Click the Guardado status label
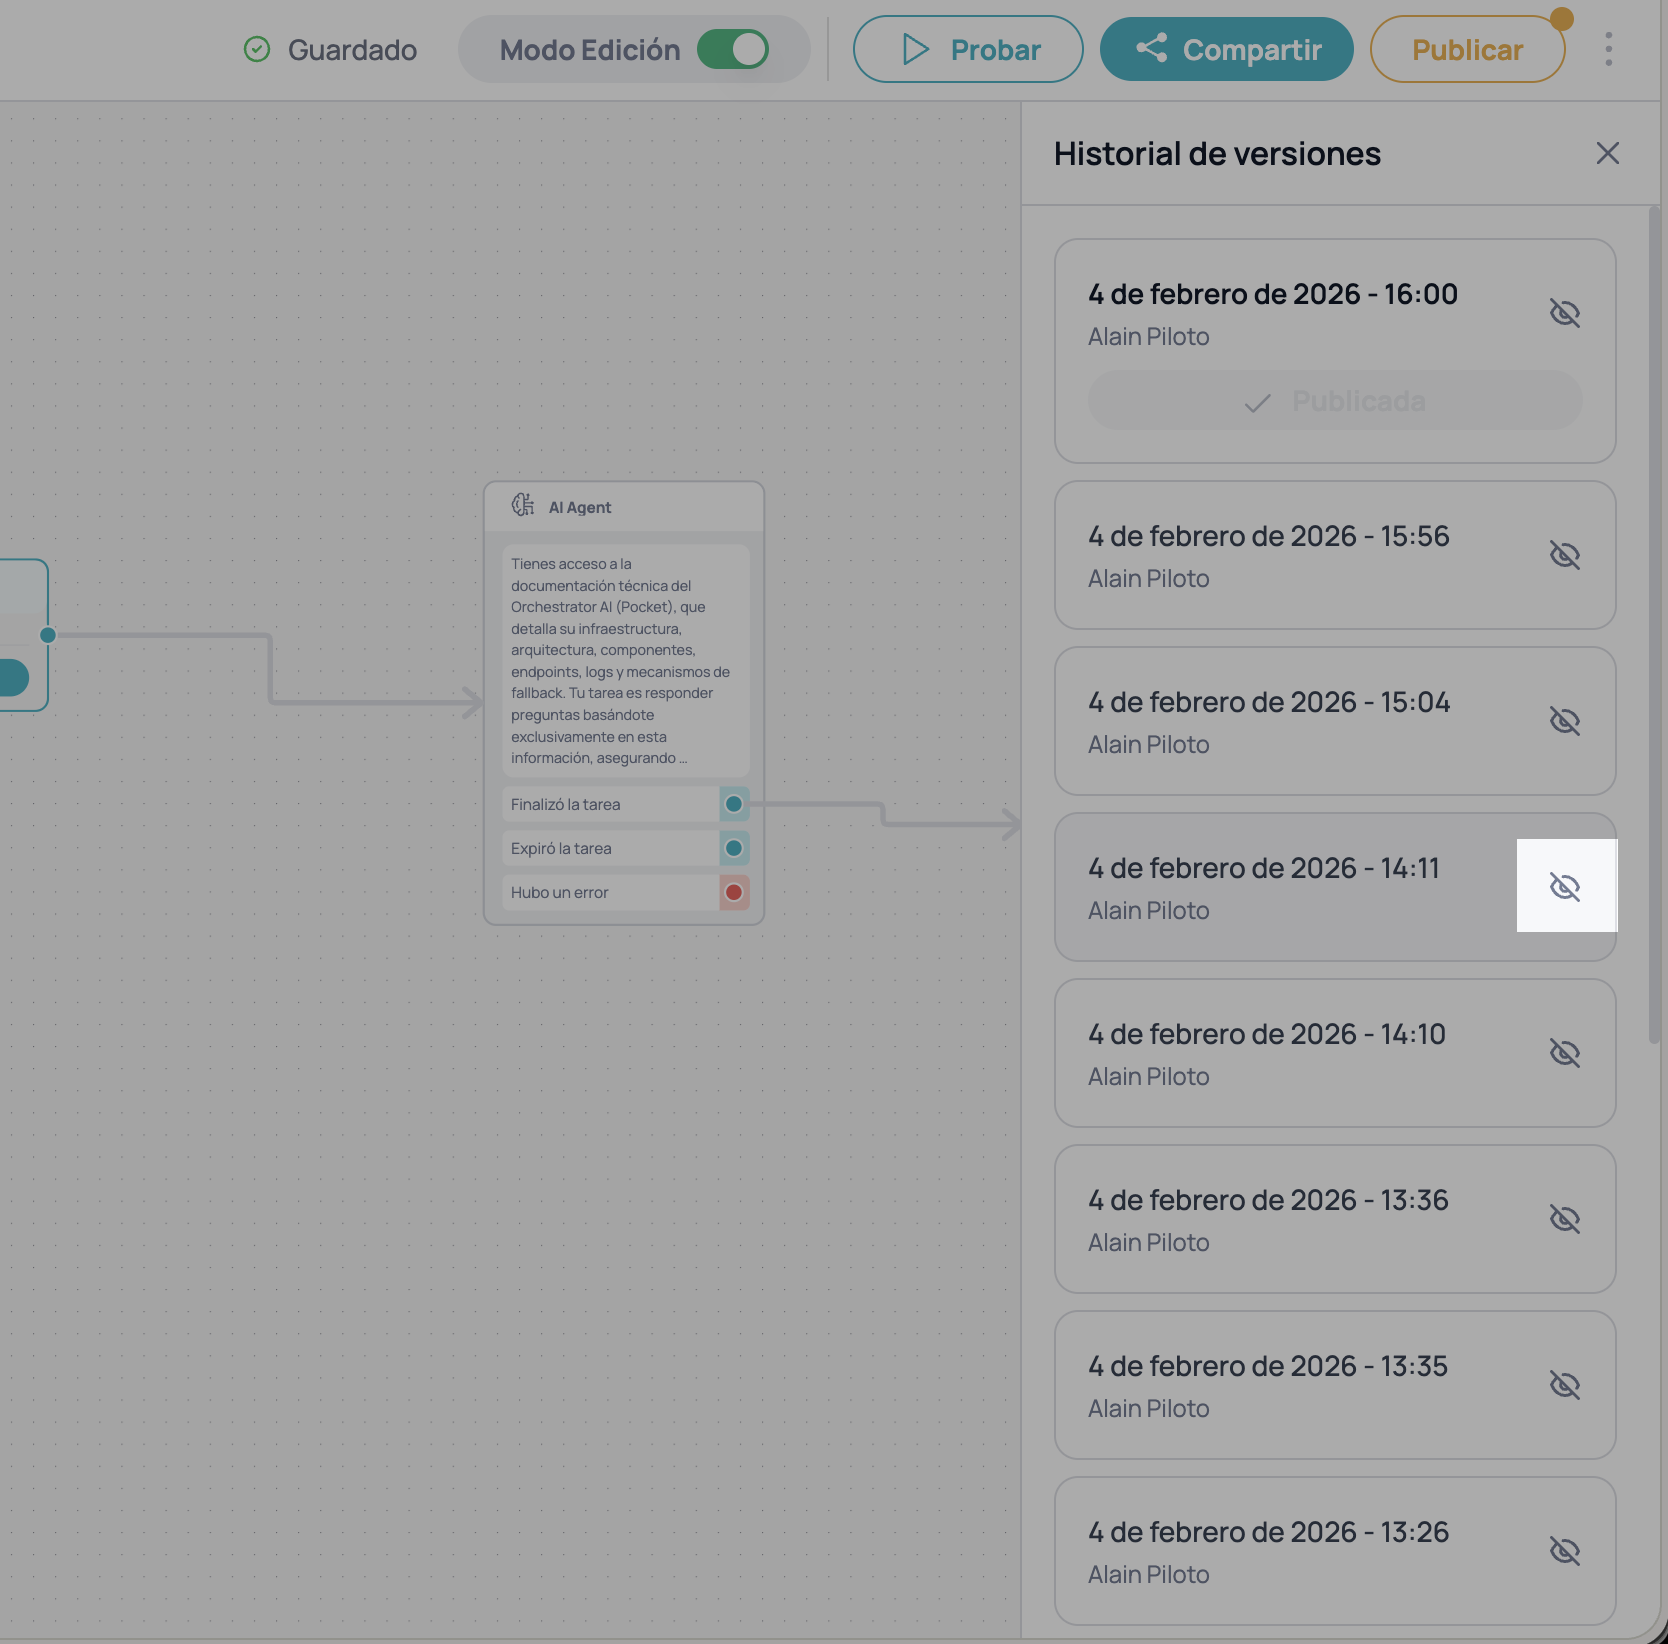 pyautogui.click(x=352, y=50)
